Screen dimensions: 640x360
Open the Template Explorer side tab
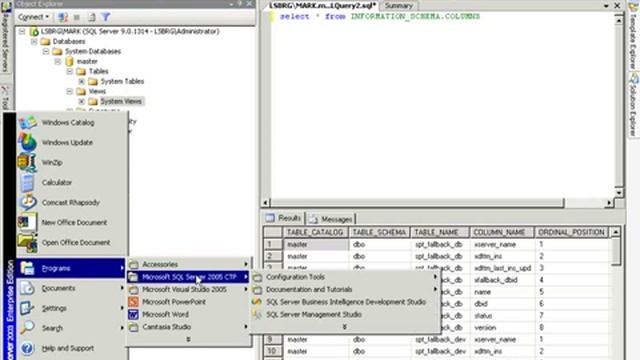pos(633,37)
